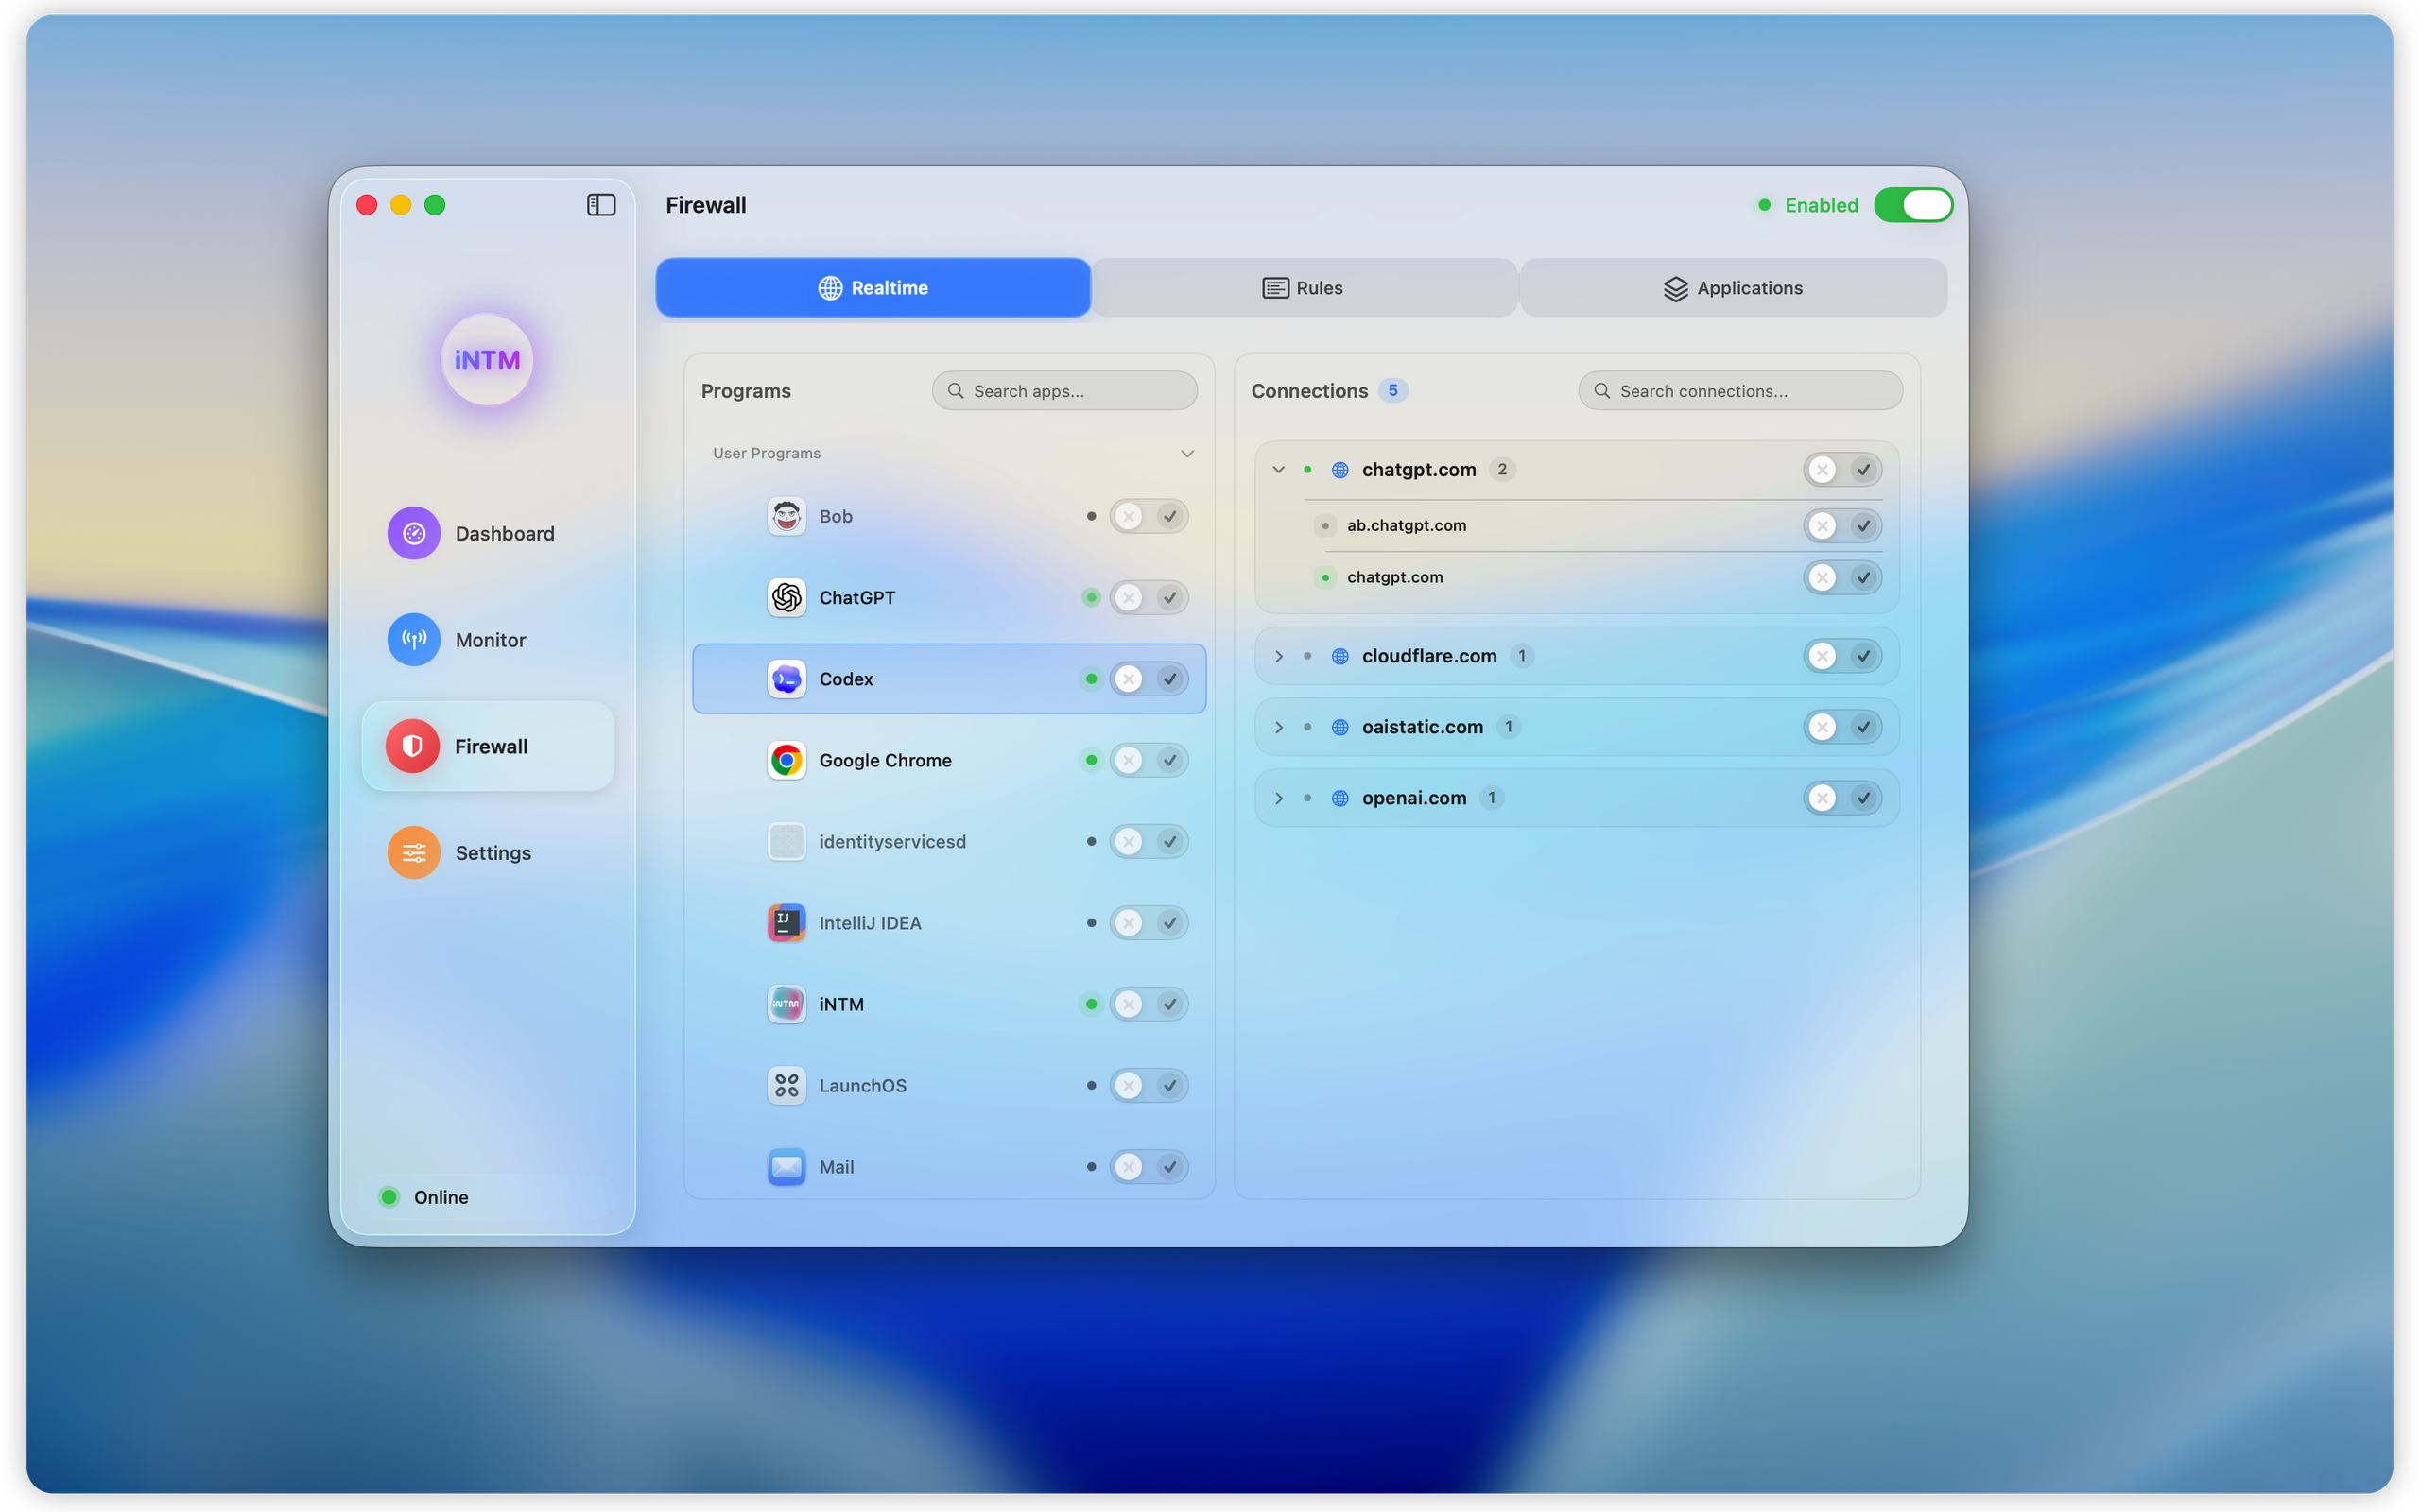Click the magnifier icon in Search apps

[955, 391]
